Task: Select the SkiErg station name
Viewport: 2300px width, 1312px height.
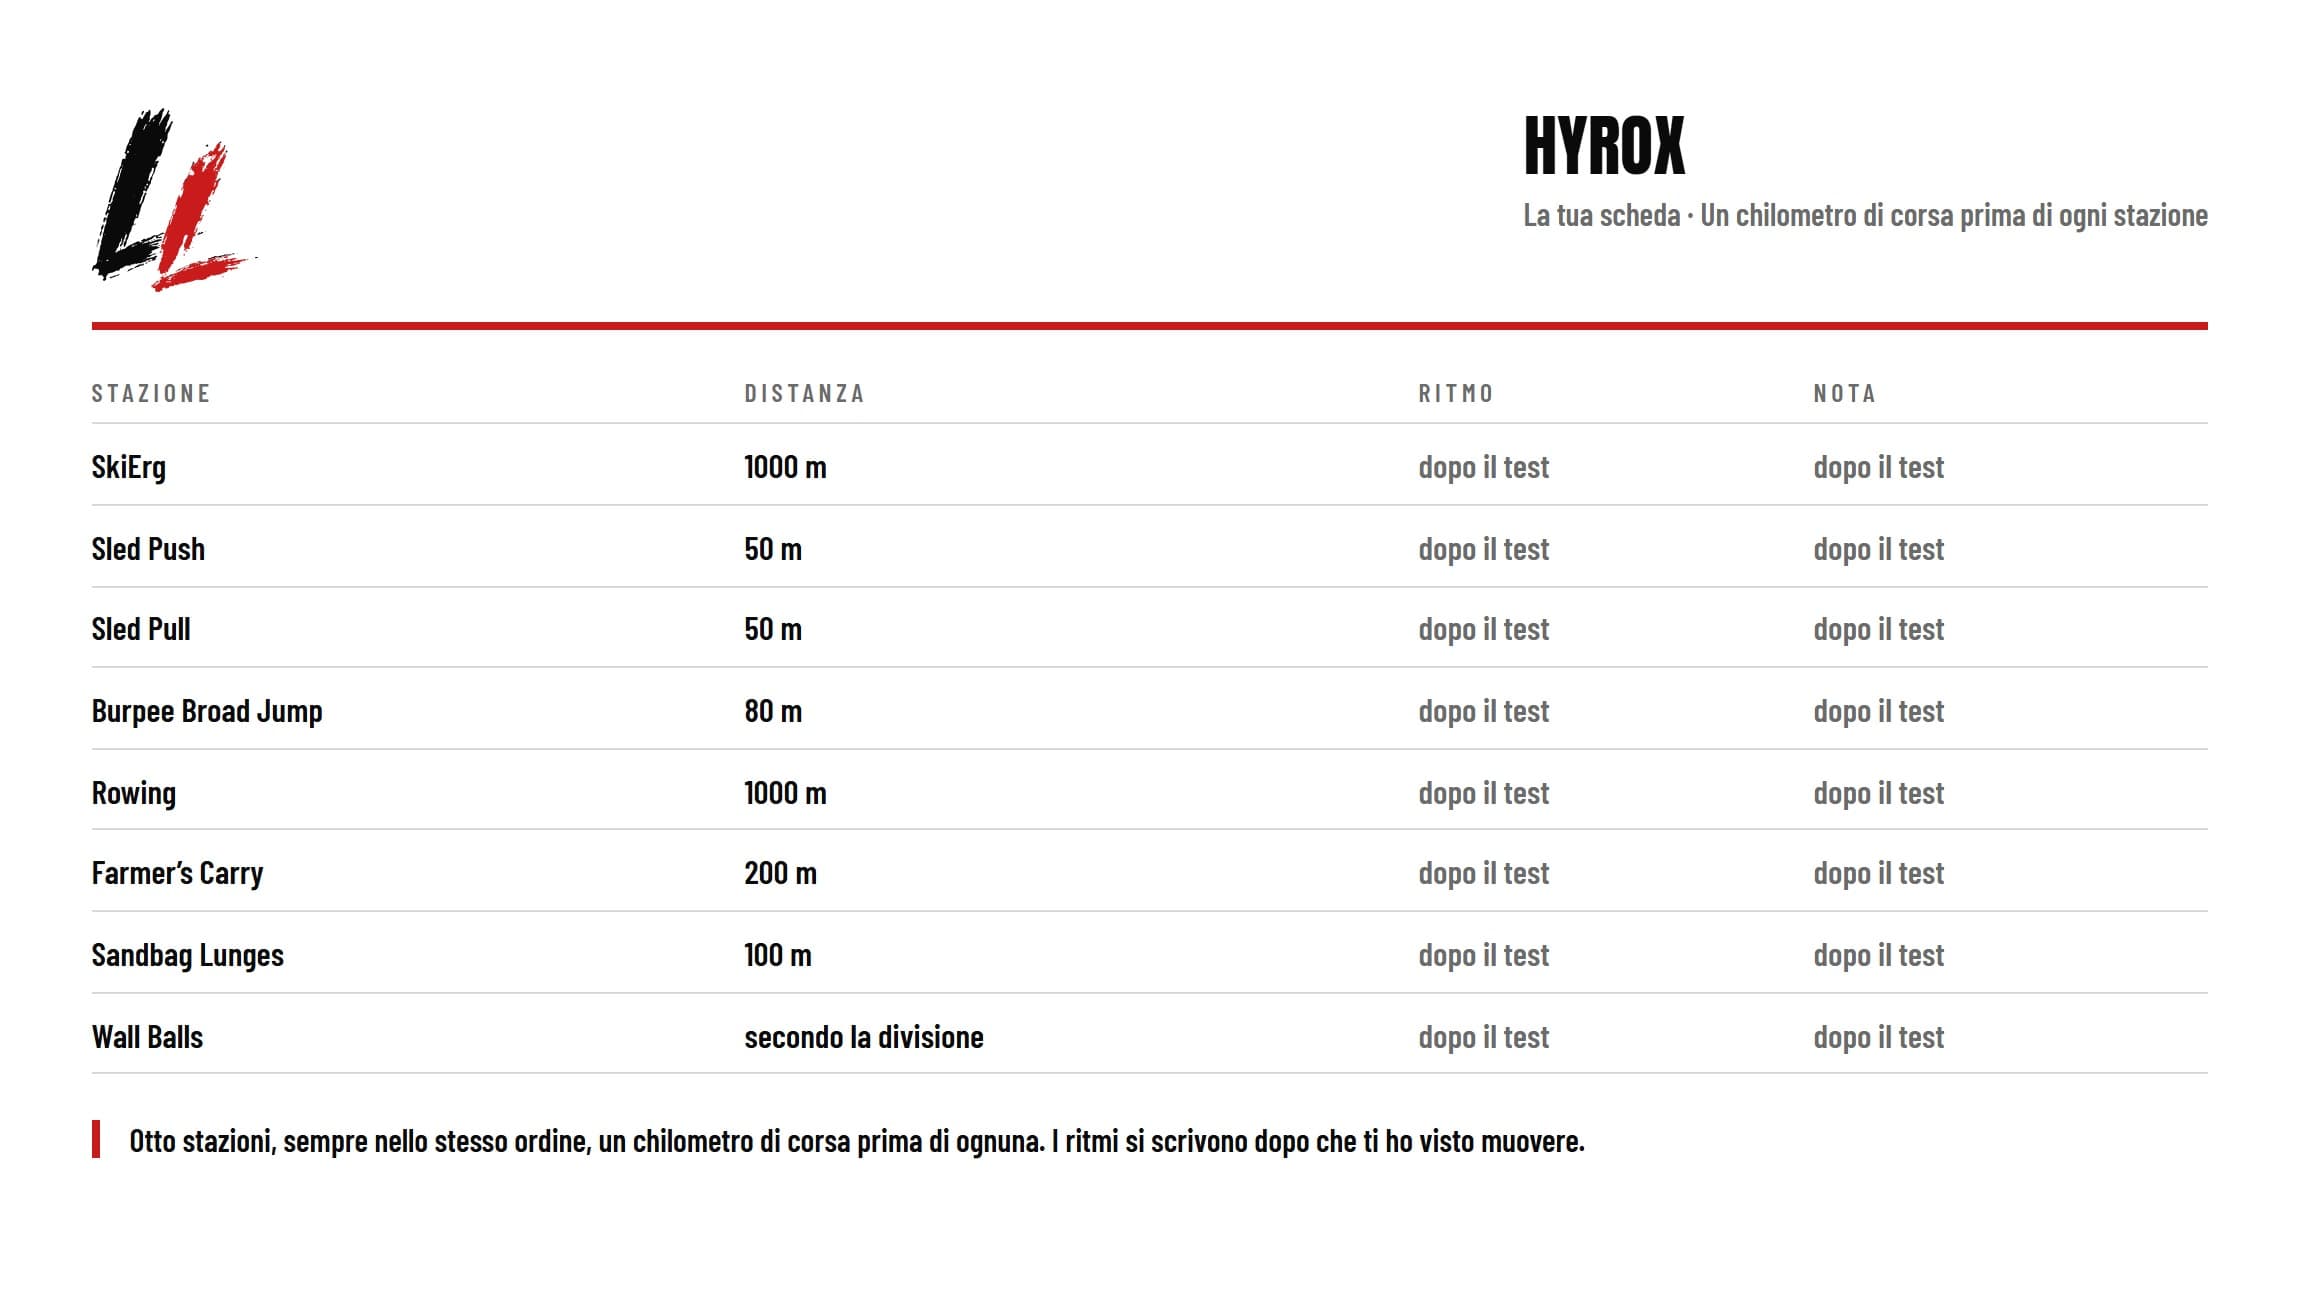Action: coord(129,467)
